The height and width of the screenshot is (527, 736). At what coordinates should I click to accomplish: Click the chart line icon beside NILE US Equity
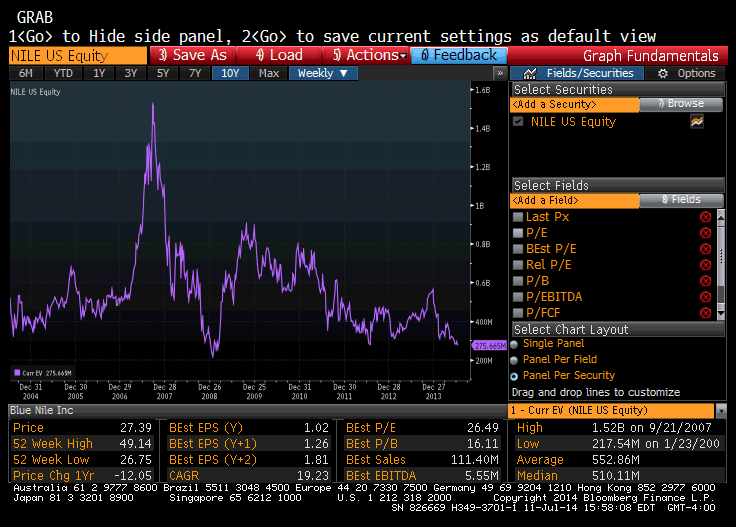[697, 122]
